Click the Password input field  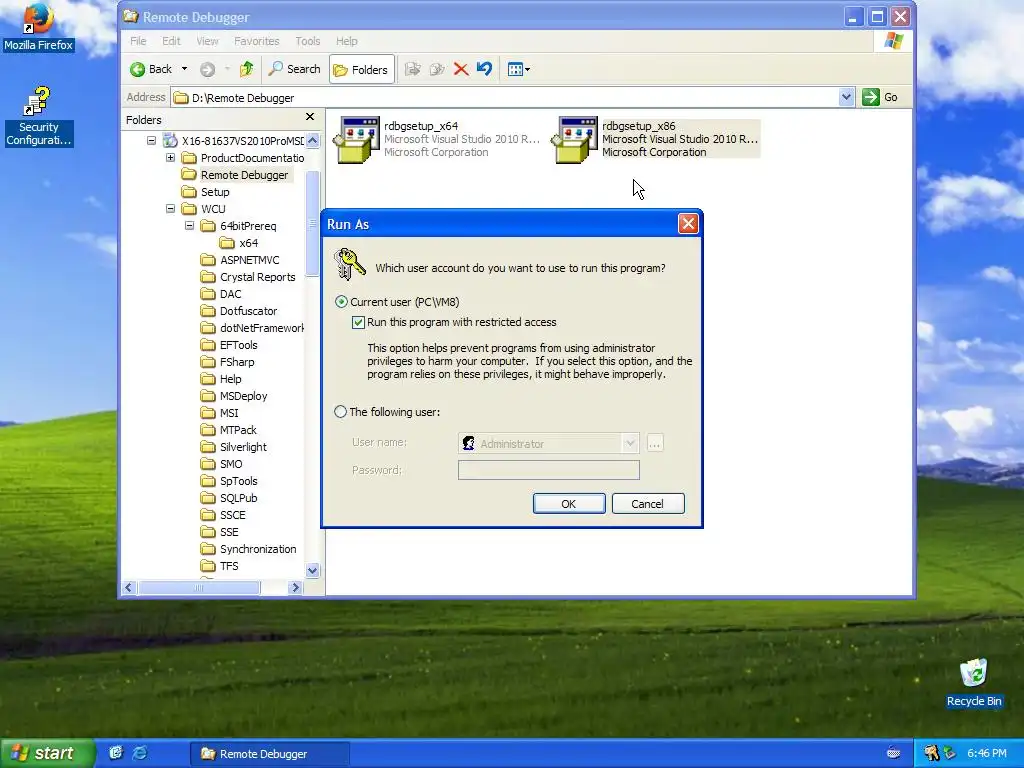pos(549,470)
